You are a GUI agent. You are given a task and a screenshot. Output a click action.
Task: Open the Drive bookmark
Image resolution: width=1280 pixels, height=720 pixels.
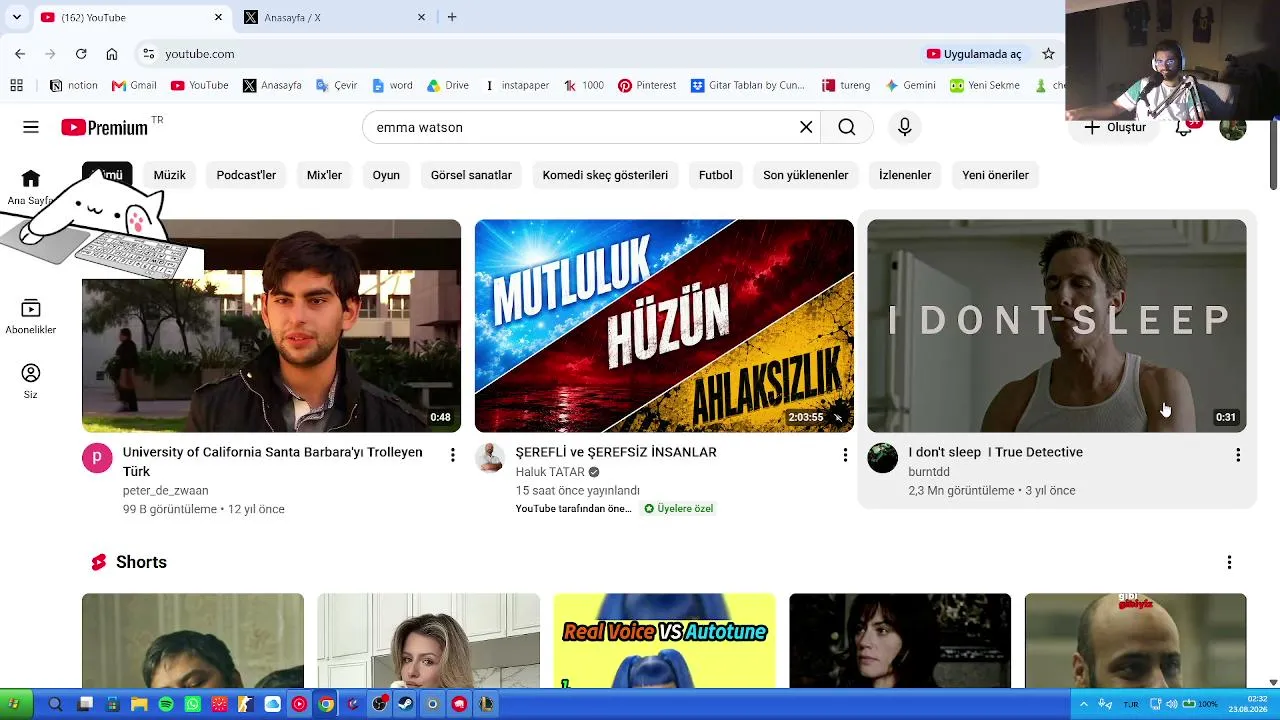point(448,85)
